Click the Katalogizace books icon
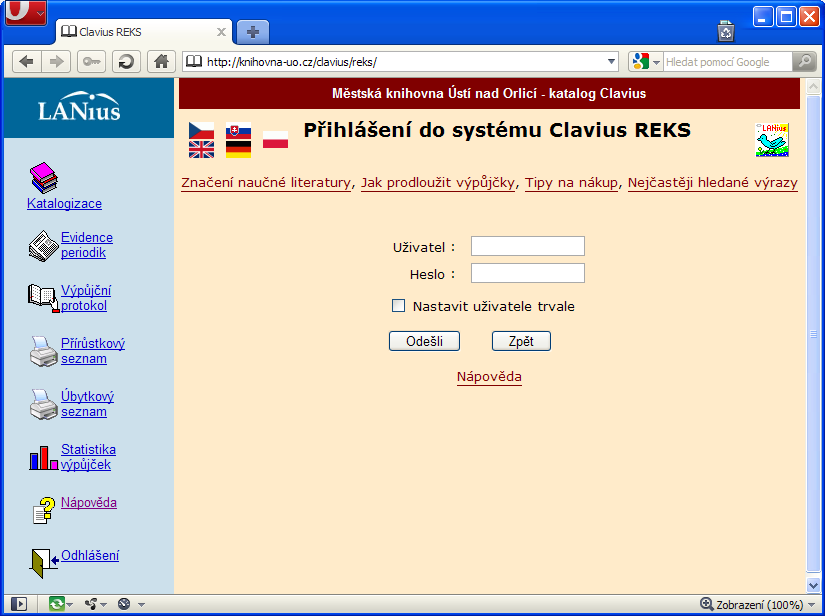Viewport: 825px width, 616px height. pos(44,178)
